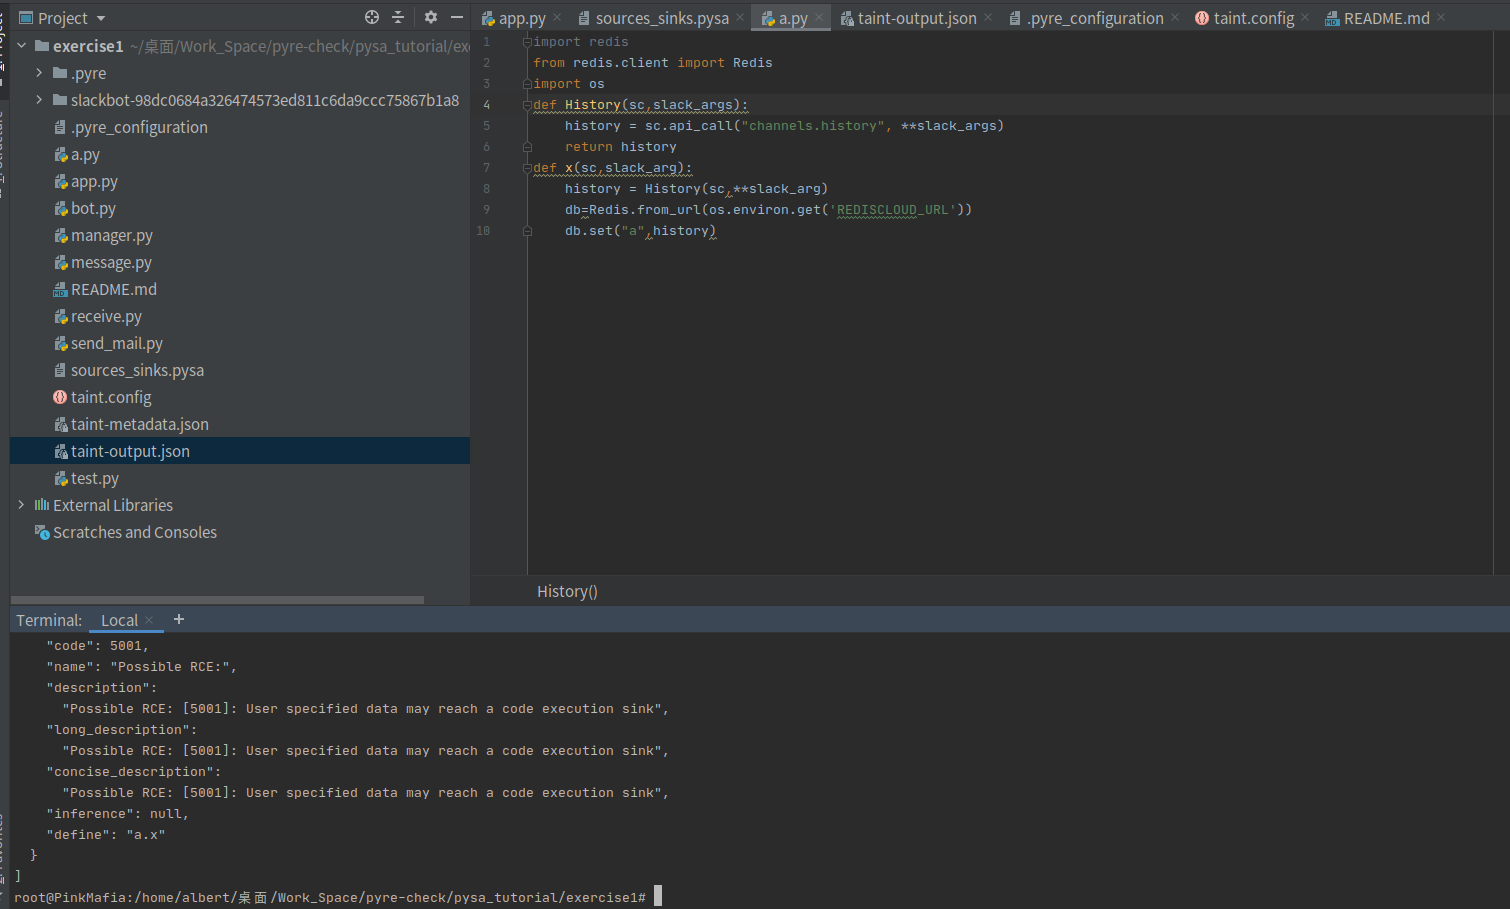Collapse the History function fold marker
Viewport: 1510px width, 909px height.
tap(527, 104)
